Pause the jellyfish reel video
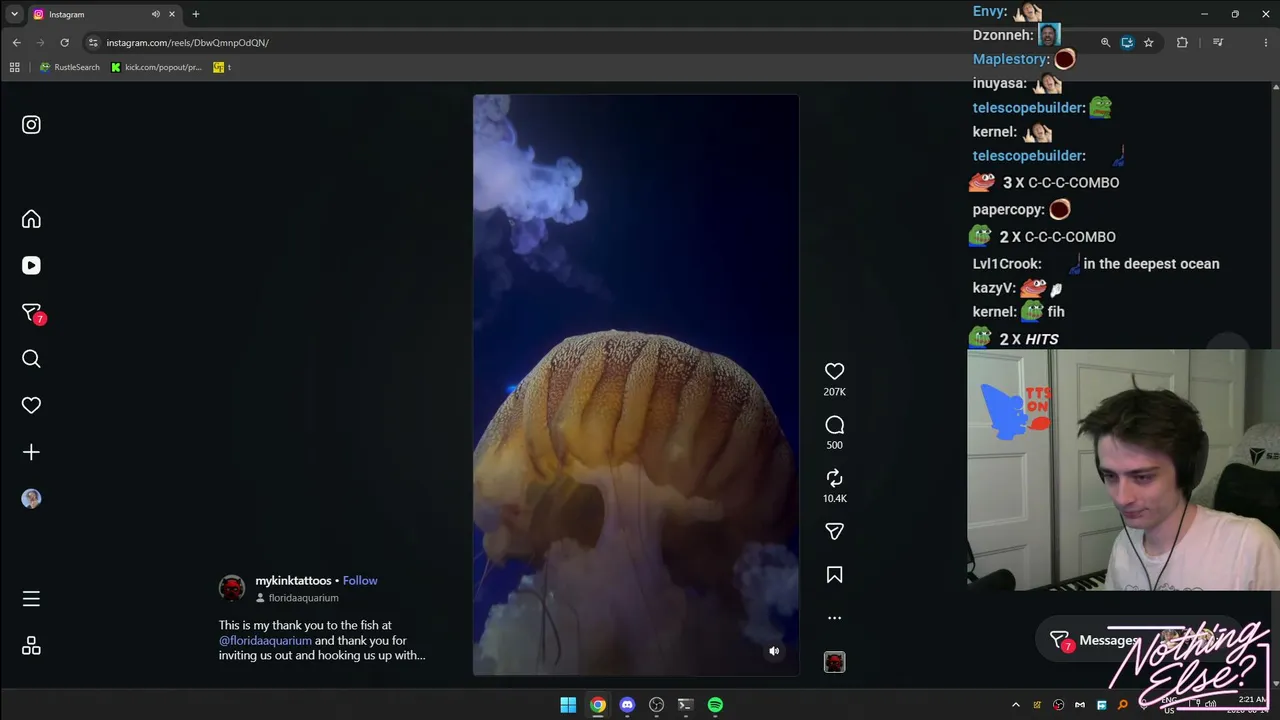The height and width of the screenshot is (720, 1280). coord(636,385)
